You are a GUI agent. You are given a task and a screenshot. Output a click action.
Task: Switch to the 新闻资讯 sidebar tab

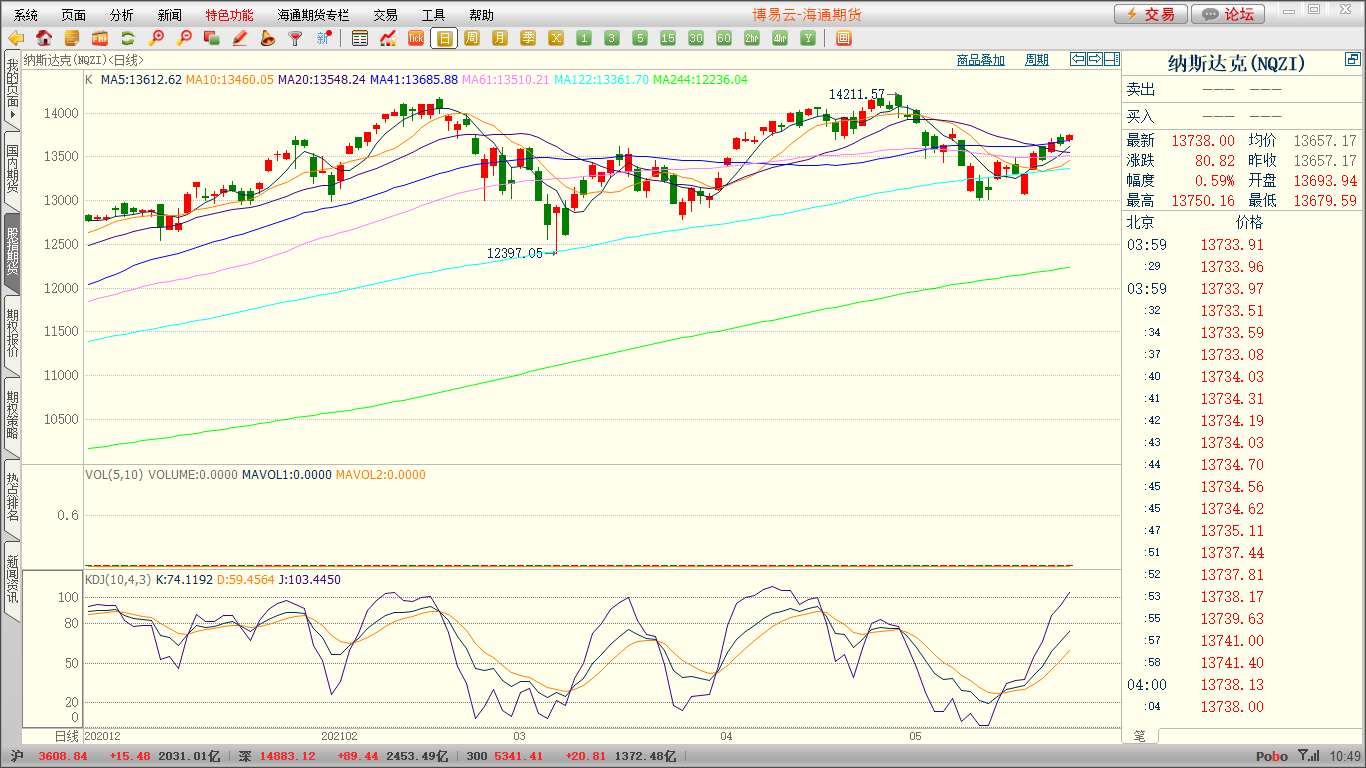pyautogui.click(x=12, y=580)
